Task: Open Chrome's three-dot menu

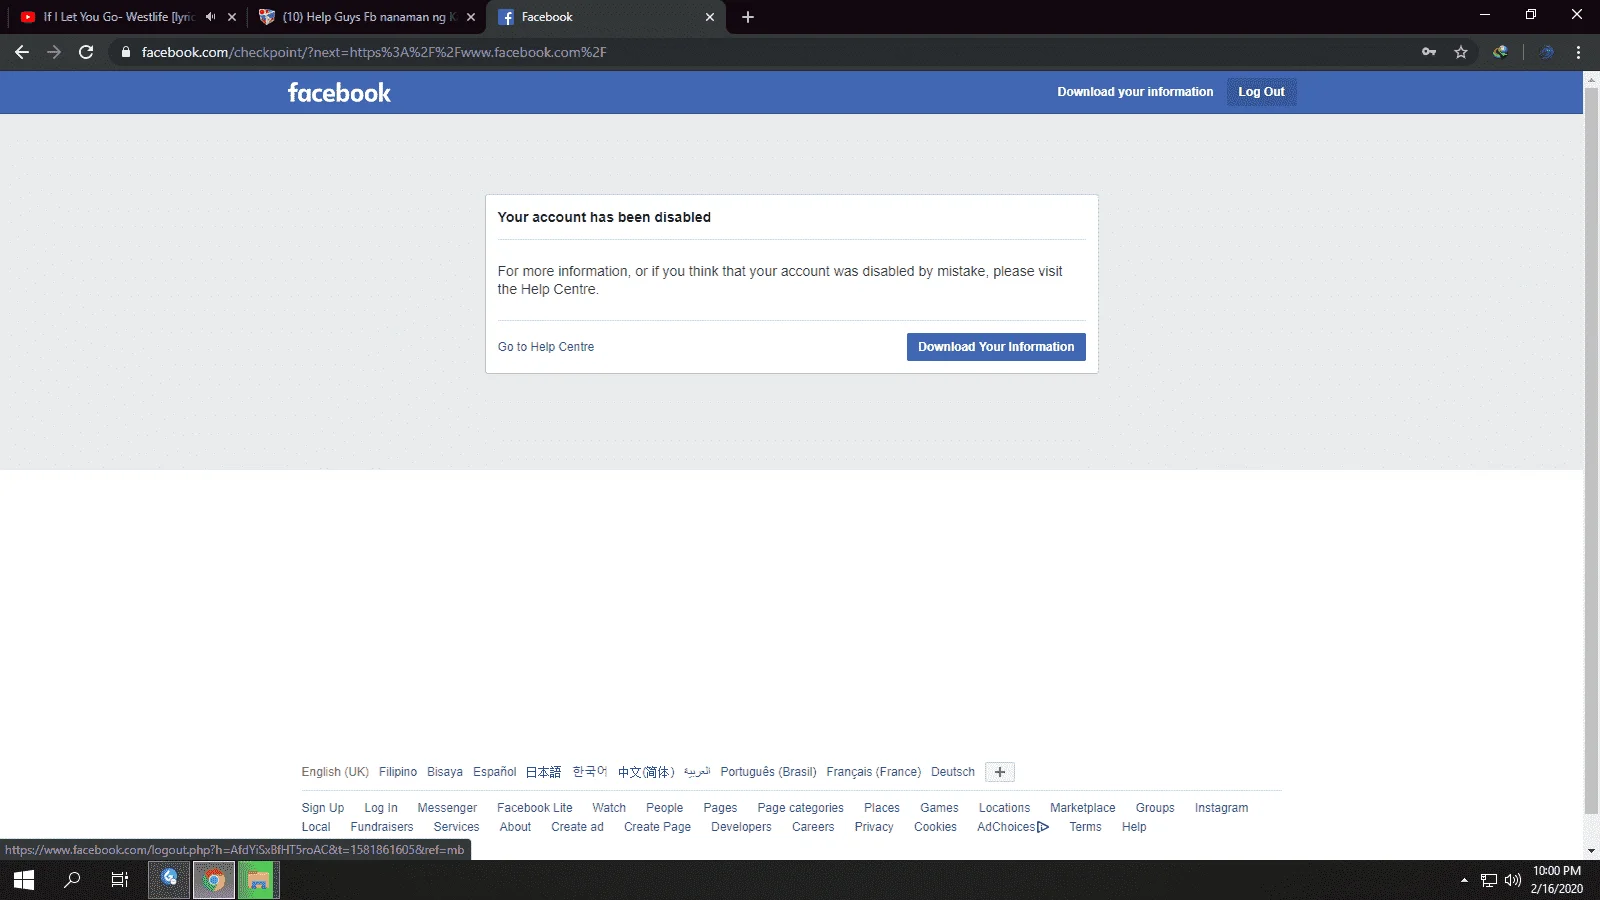Action: point(1579,52)
